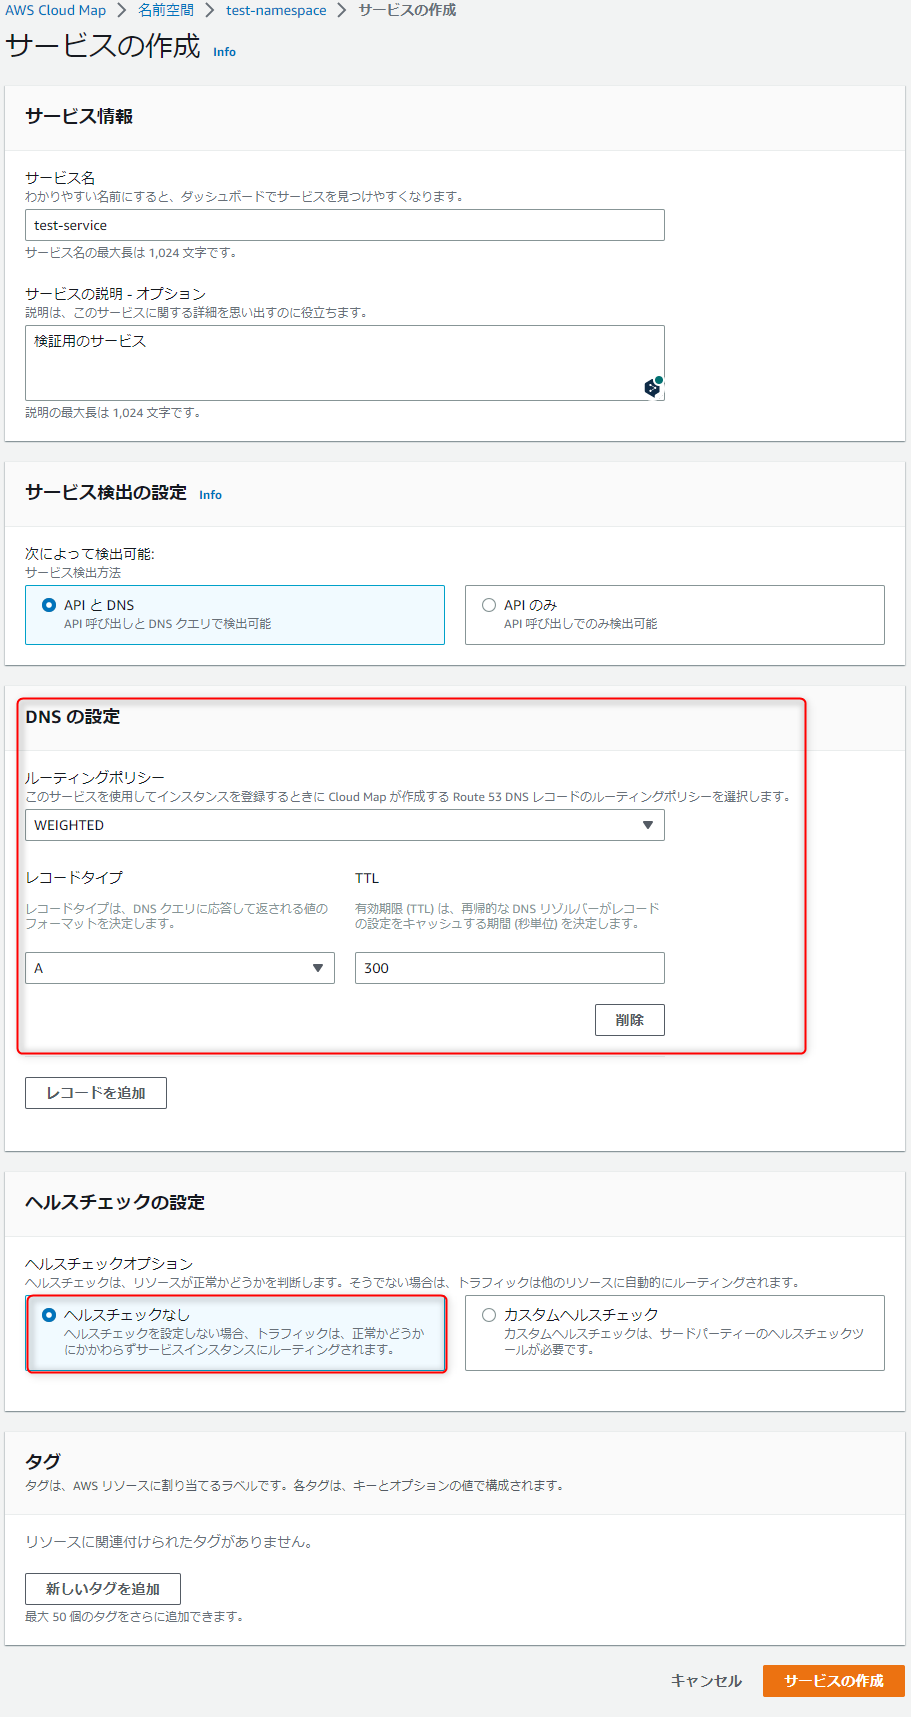Click the 最大 50 個のタグをさらに追加できます。 note
911x1717 pixels.
[137, 1616]
